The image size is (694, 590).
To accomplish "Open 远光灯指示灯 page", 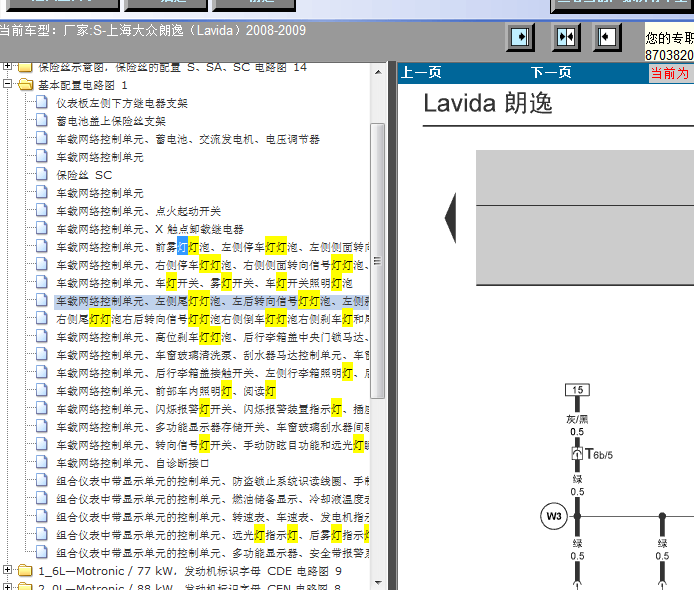I will (x=212, y=536).
